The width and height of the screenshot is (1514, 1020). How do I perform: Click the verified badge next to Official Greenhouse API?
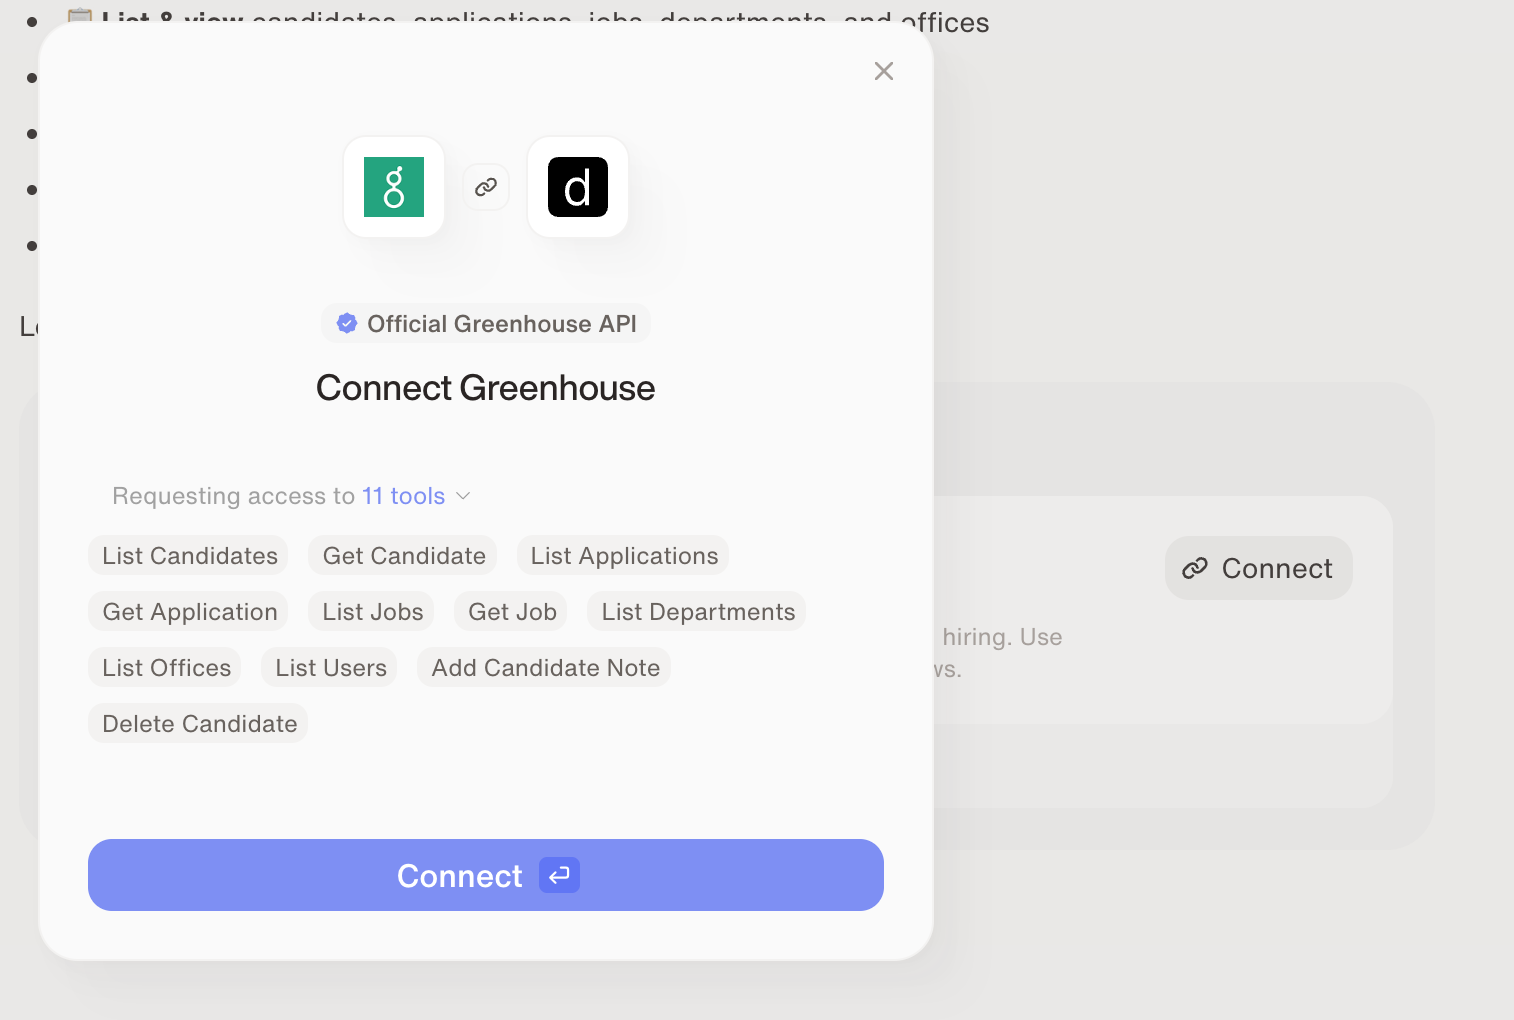point(347,322)
